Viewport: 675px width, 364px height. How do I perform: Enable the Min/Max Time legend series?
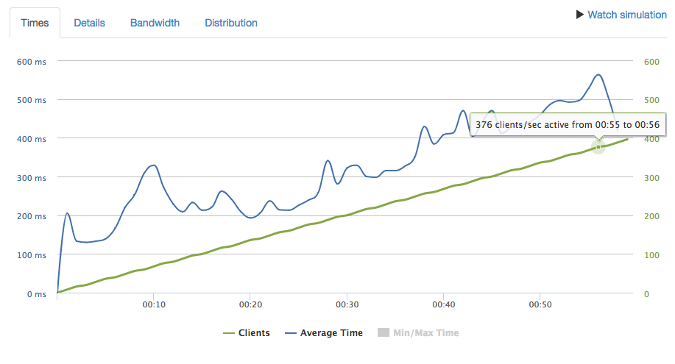418,333
